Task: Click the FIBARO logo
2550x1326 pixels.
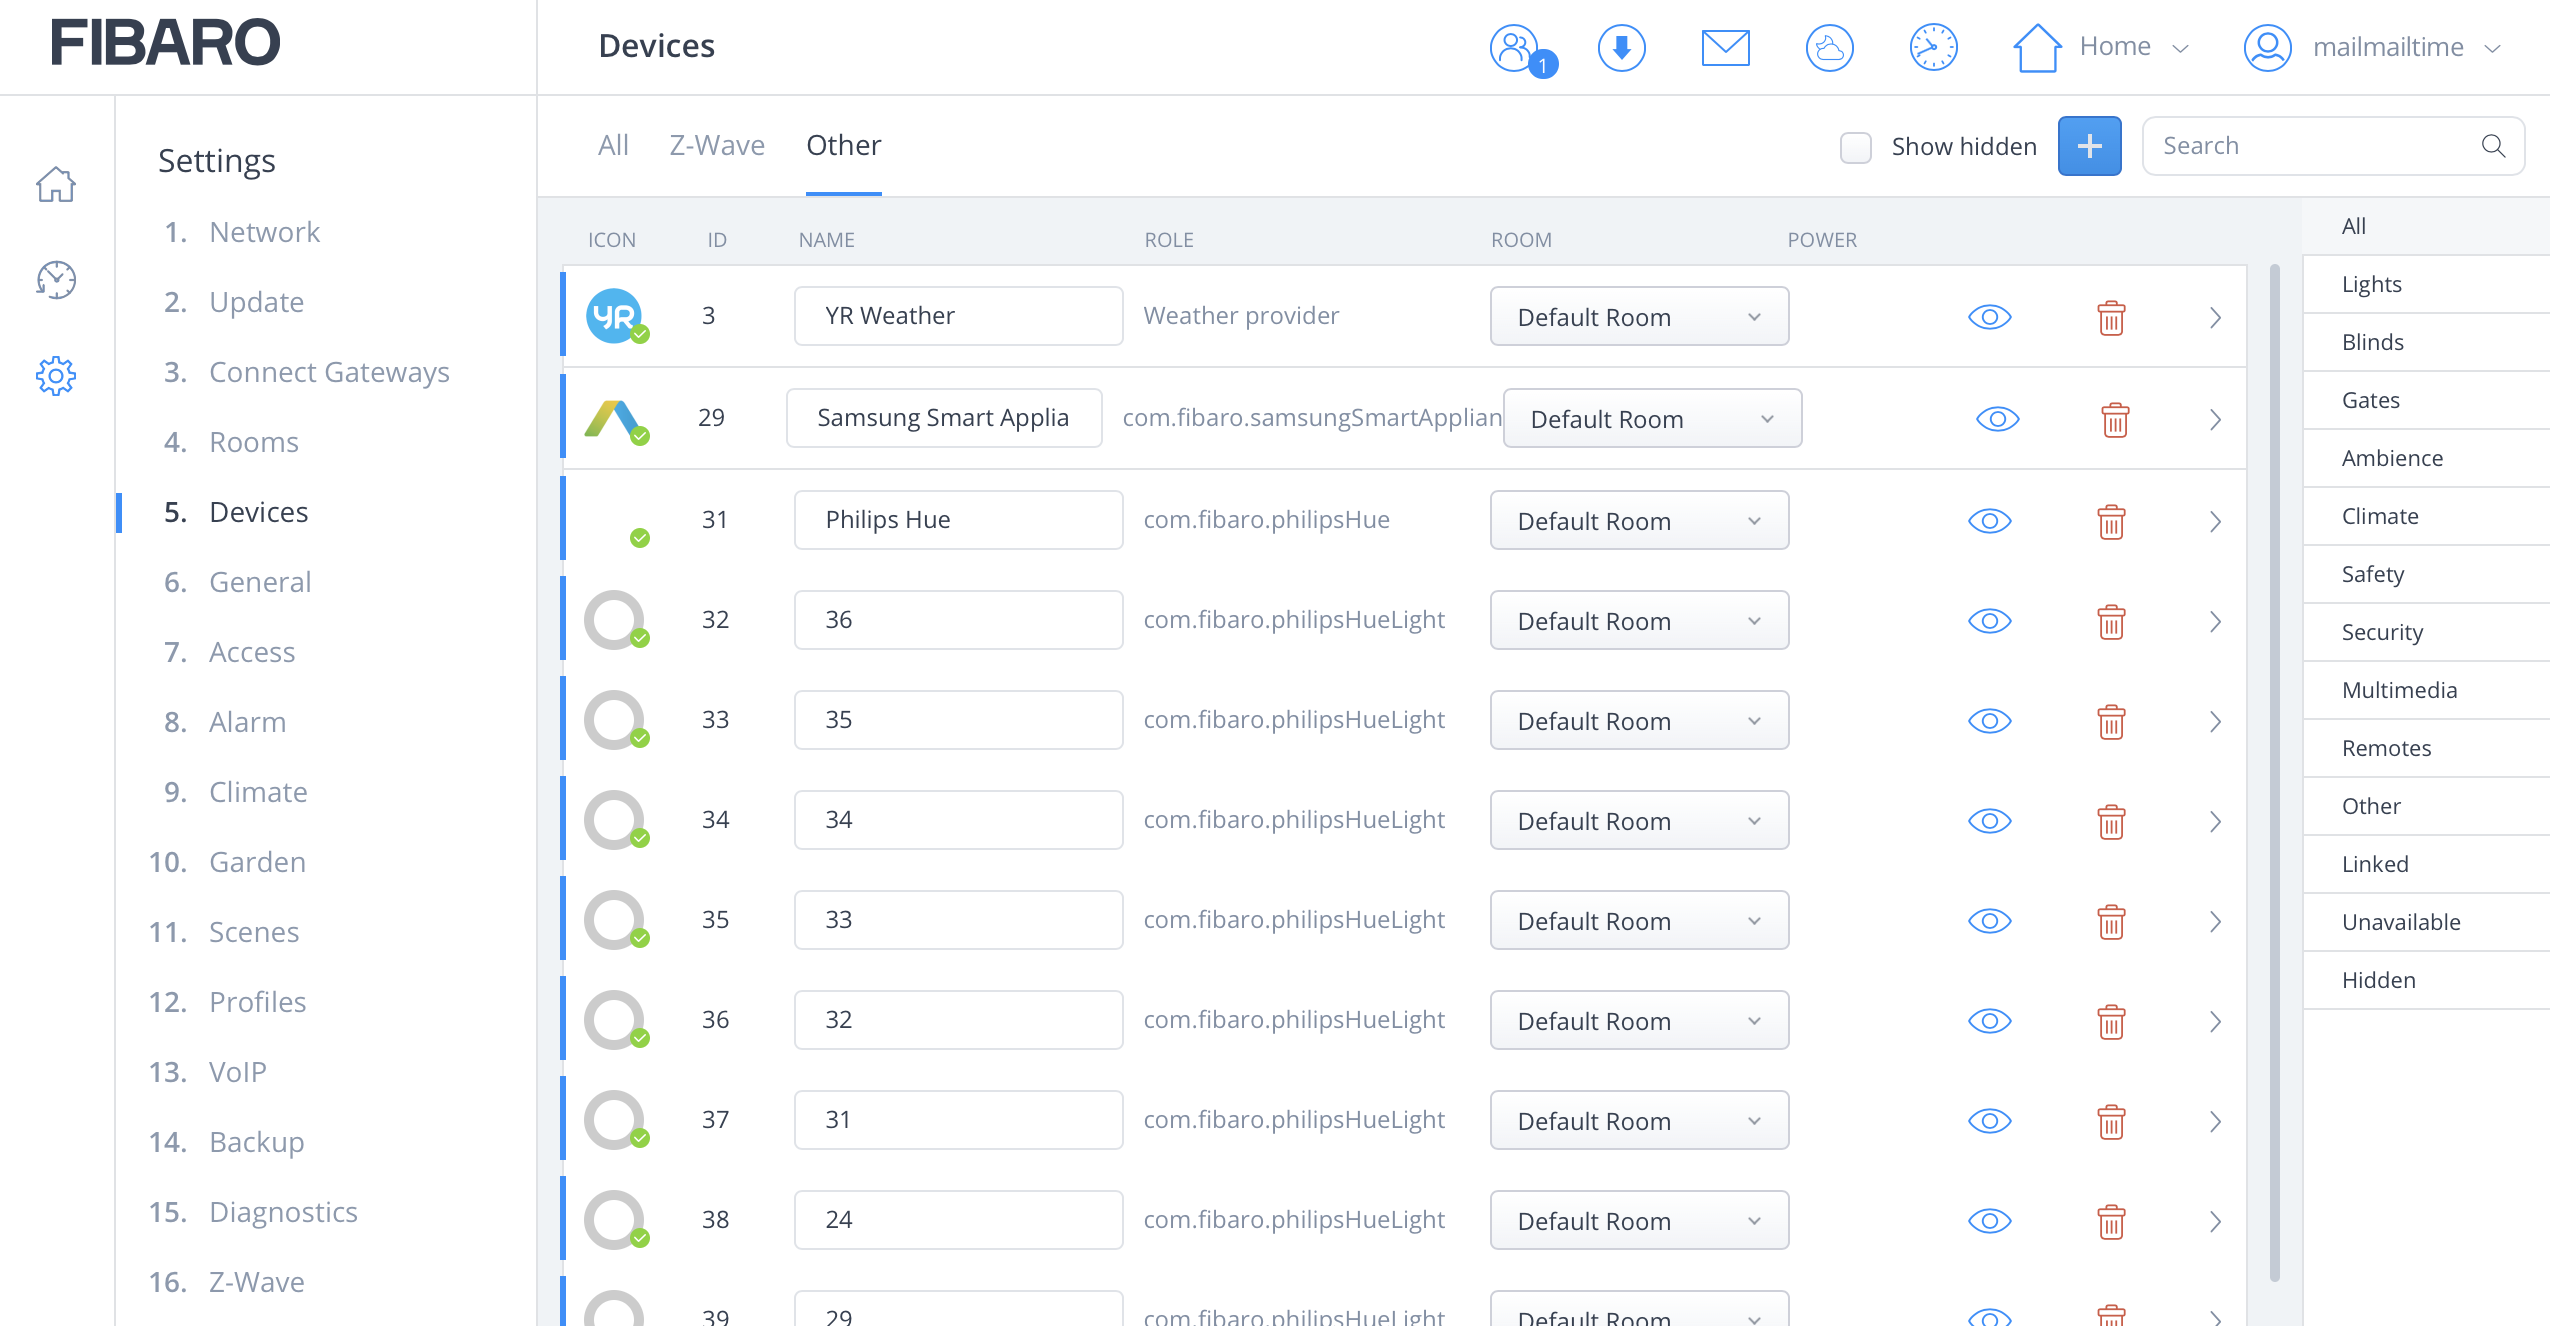Action: (166, 43)
